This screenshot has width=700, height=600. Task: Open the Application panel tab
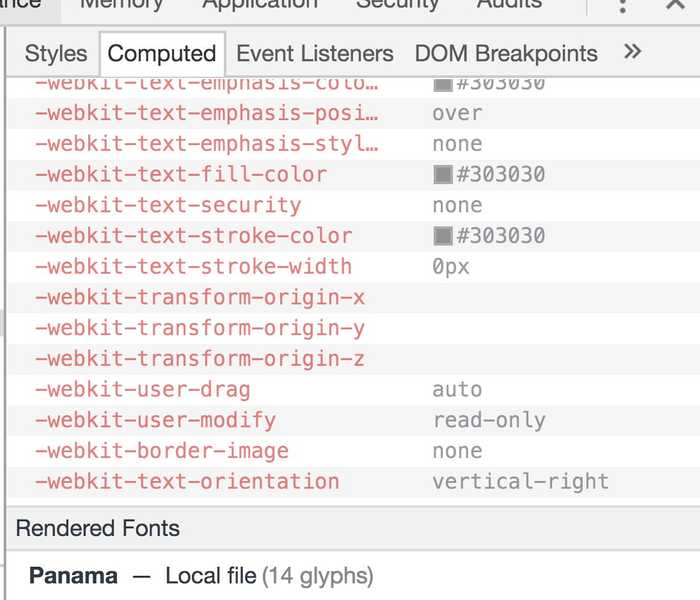(260, 4)
